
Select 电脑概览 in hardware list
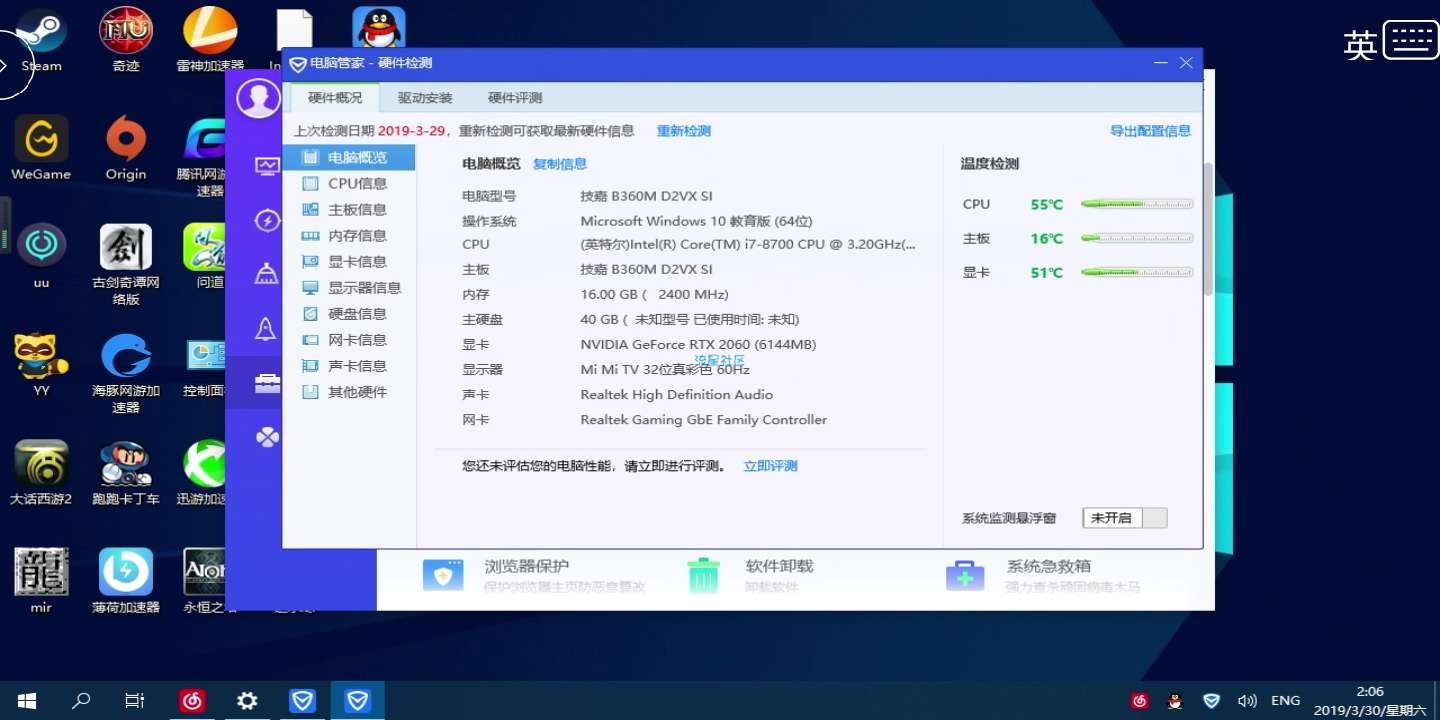click(349, 157)
